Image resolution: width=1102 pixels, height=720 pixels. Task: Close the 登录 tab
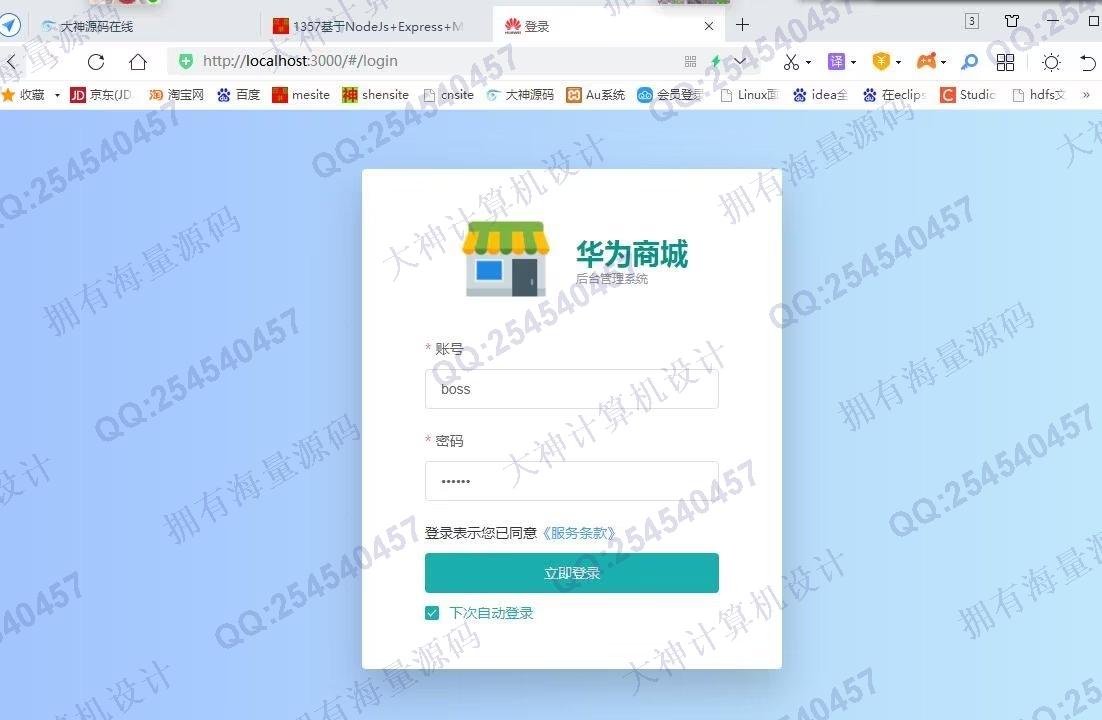(708, 26)
